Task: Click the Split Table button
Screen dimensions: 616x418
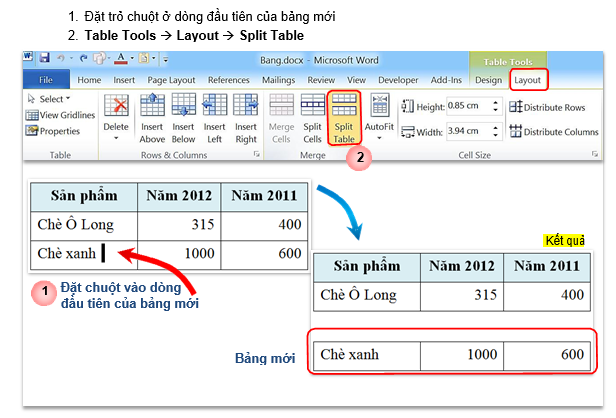Action: [344, 118]
